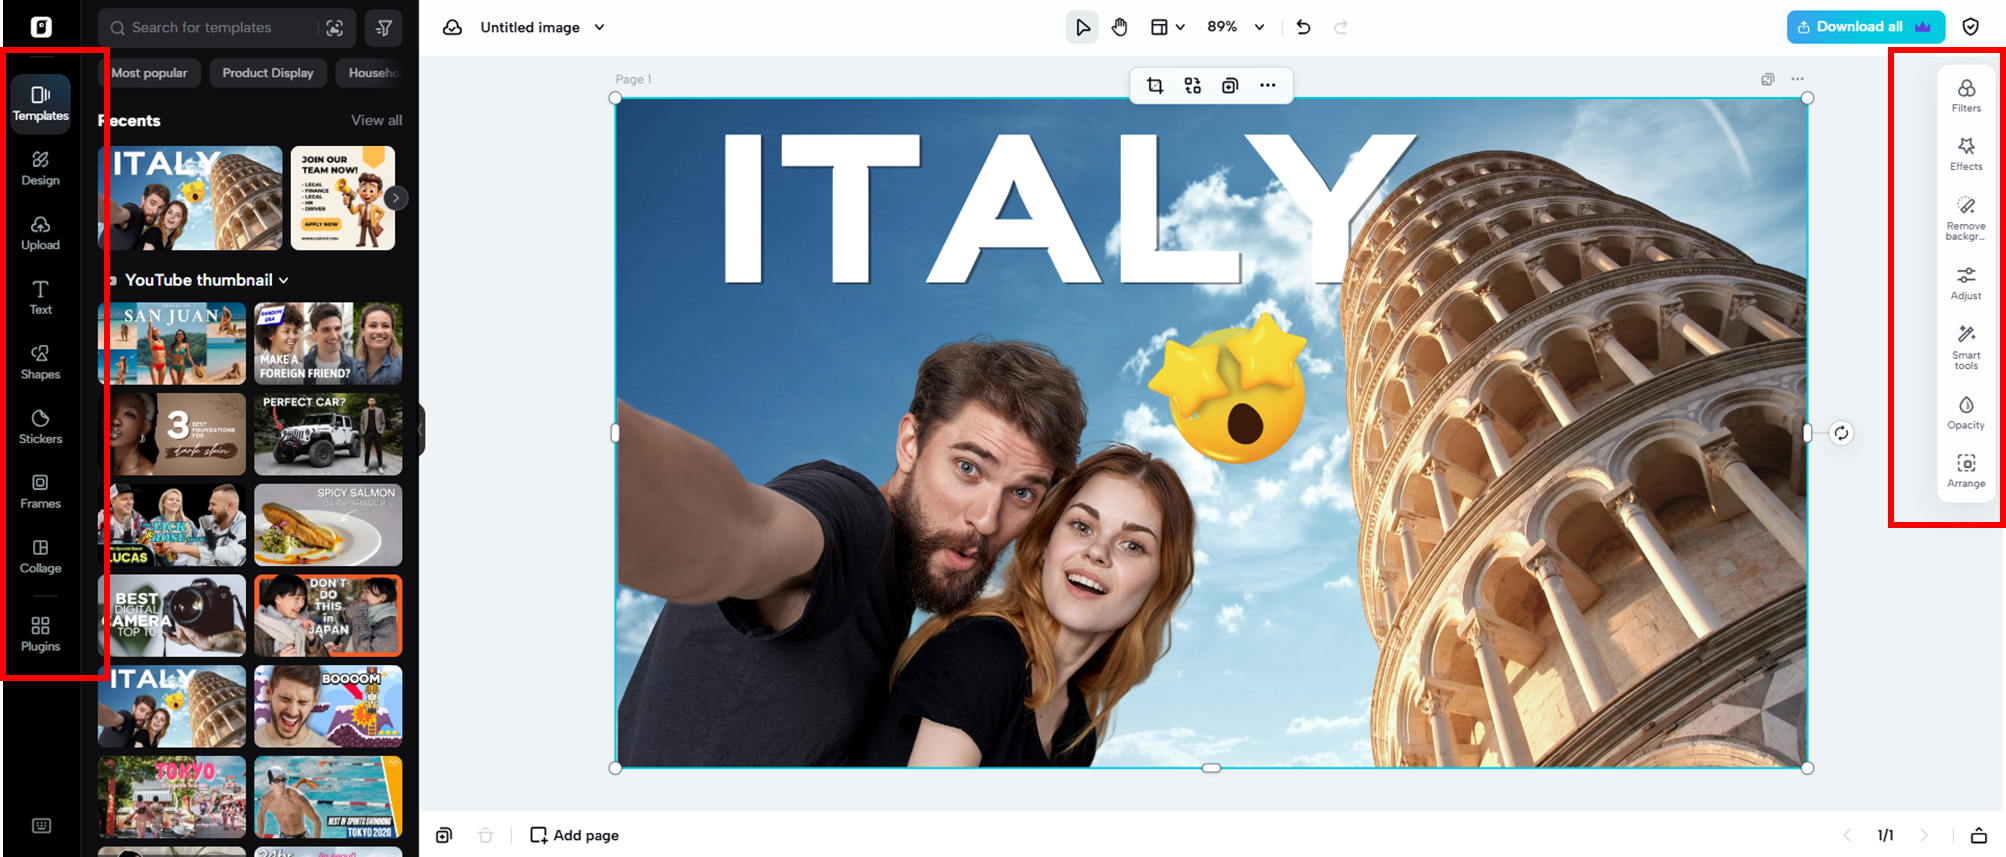Click the undo arrow

(1303, 27)
